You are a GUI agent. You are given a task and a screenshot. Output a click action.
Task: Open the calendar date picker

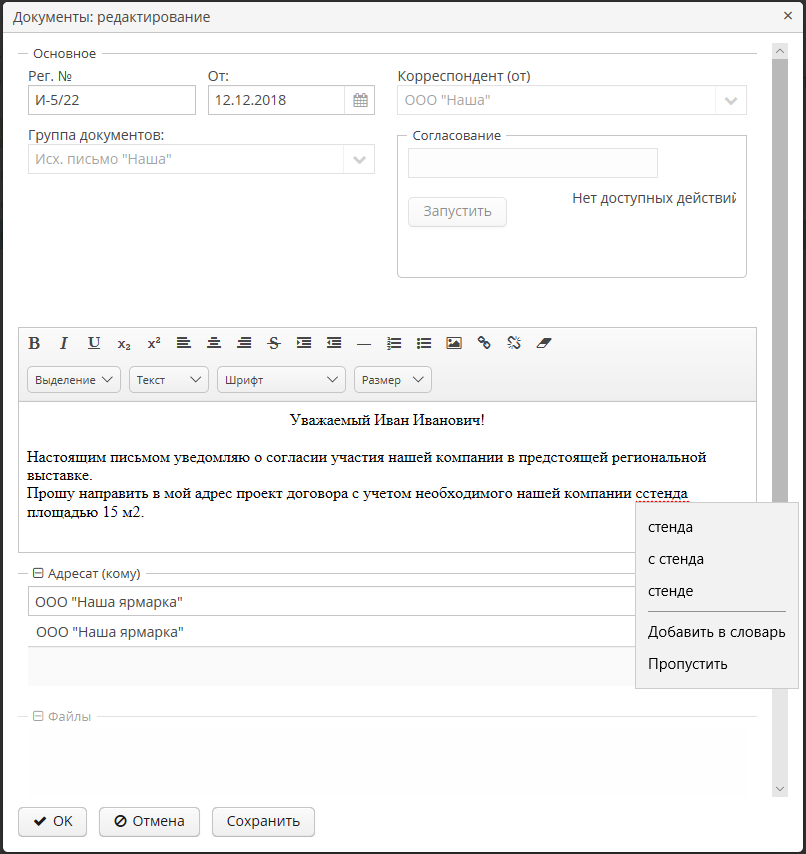click(360, 100)
